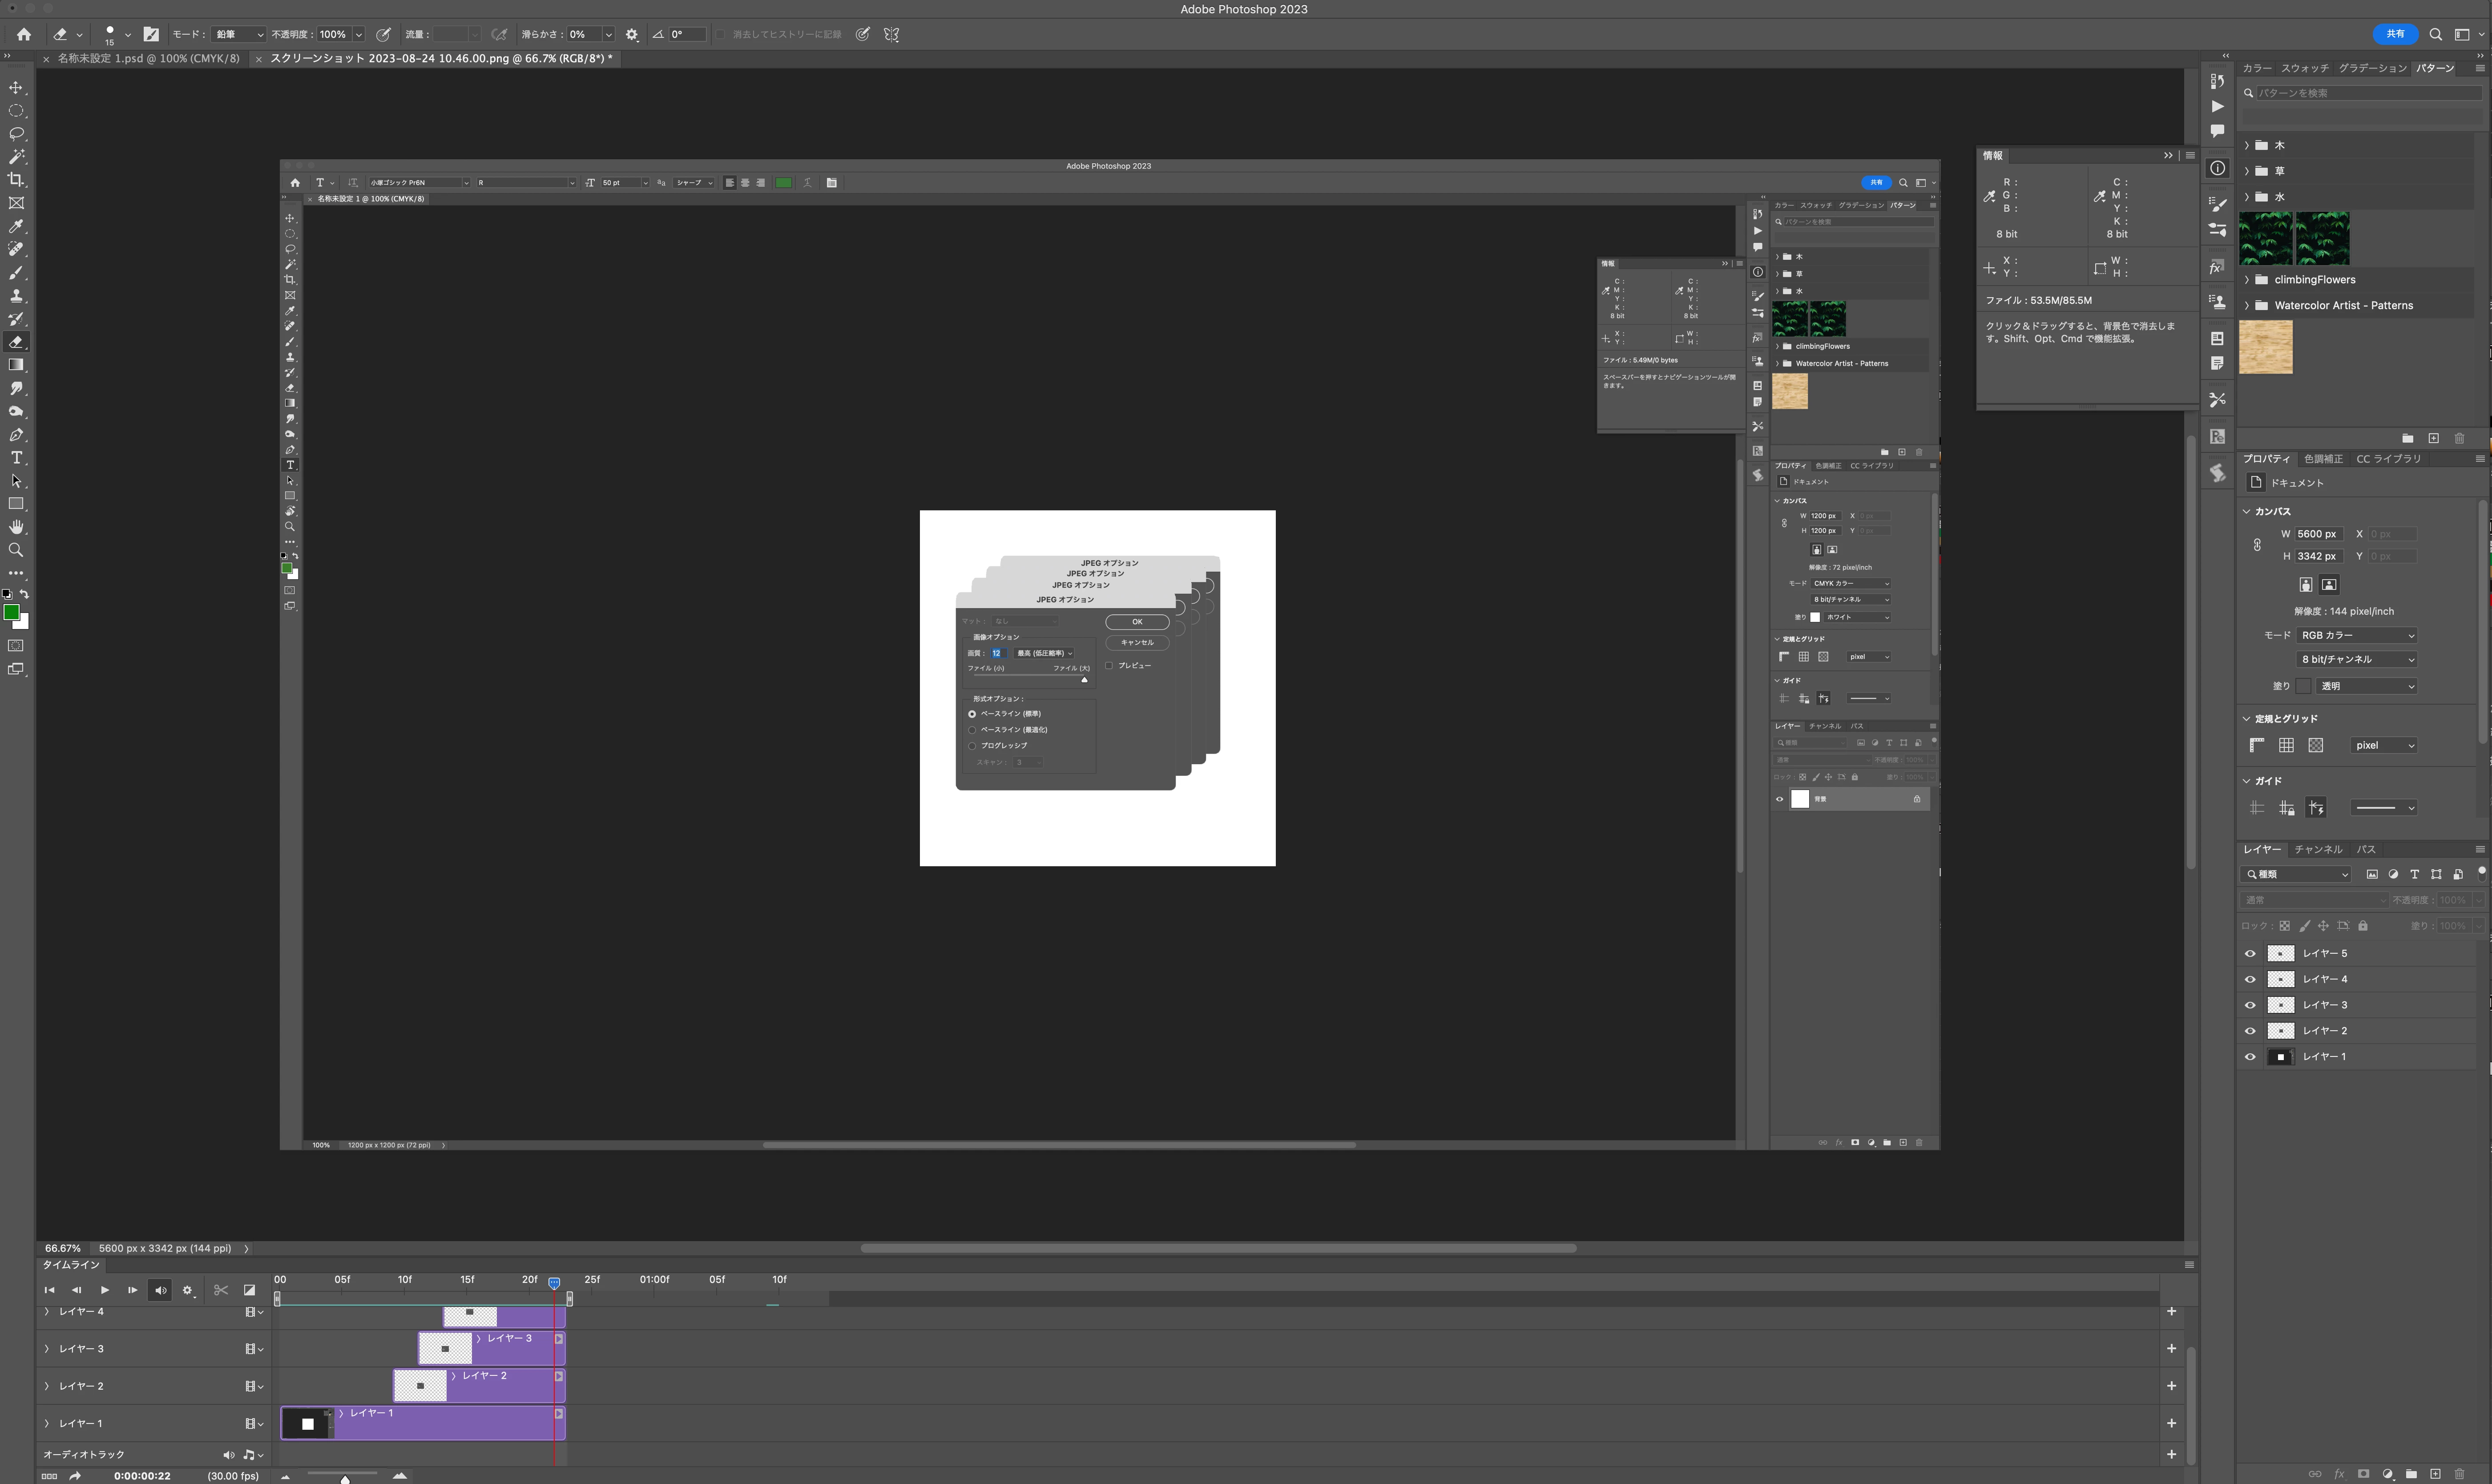Hide レイヤー 5 using its eye icon
Image resolution: width=2492 pixels, height=1484 pixels.
tap(2250, 953)
